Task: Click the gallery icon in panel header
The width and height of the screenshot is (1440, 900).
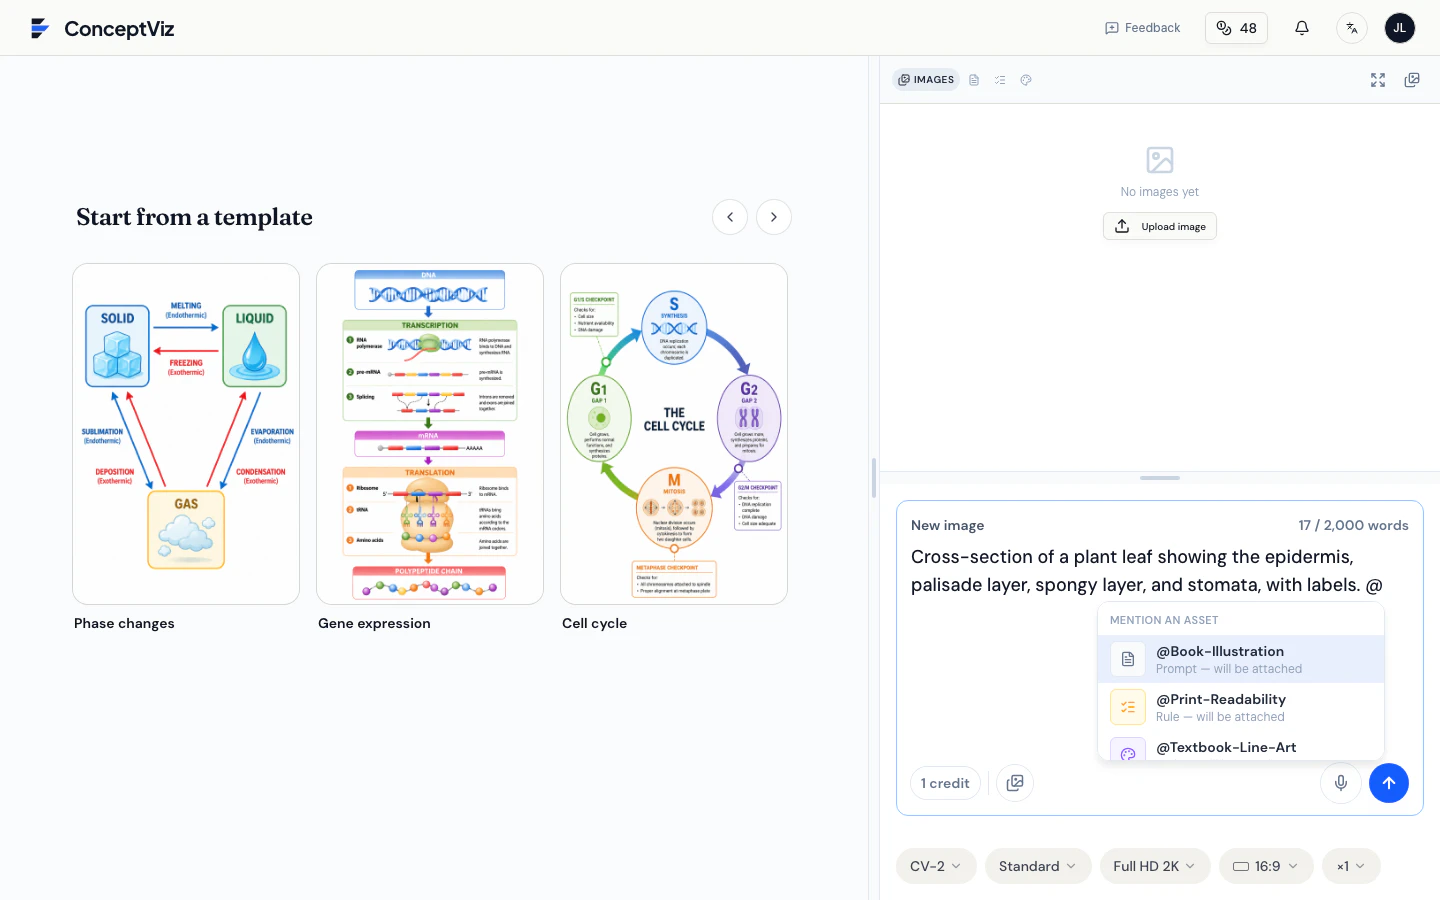Action: pos(1412,80)
